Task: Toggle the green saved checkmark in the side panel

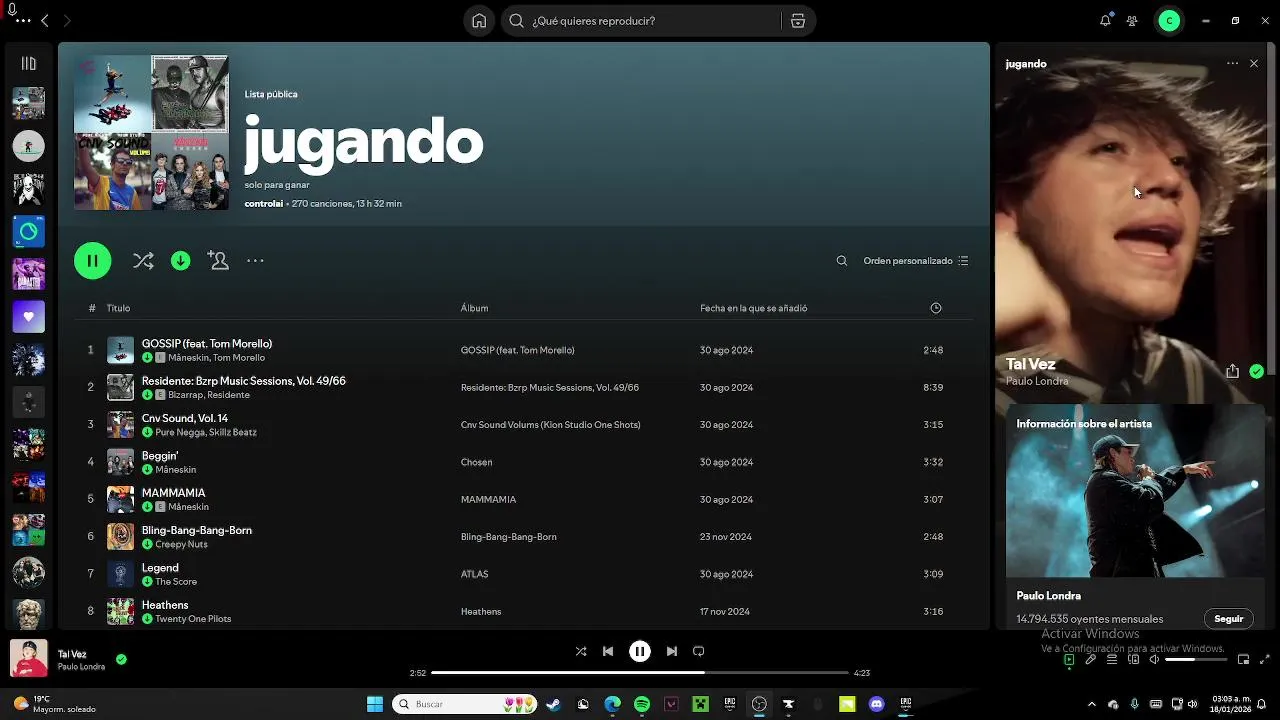Action: [x=1256, y=371]
